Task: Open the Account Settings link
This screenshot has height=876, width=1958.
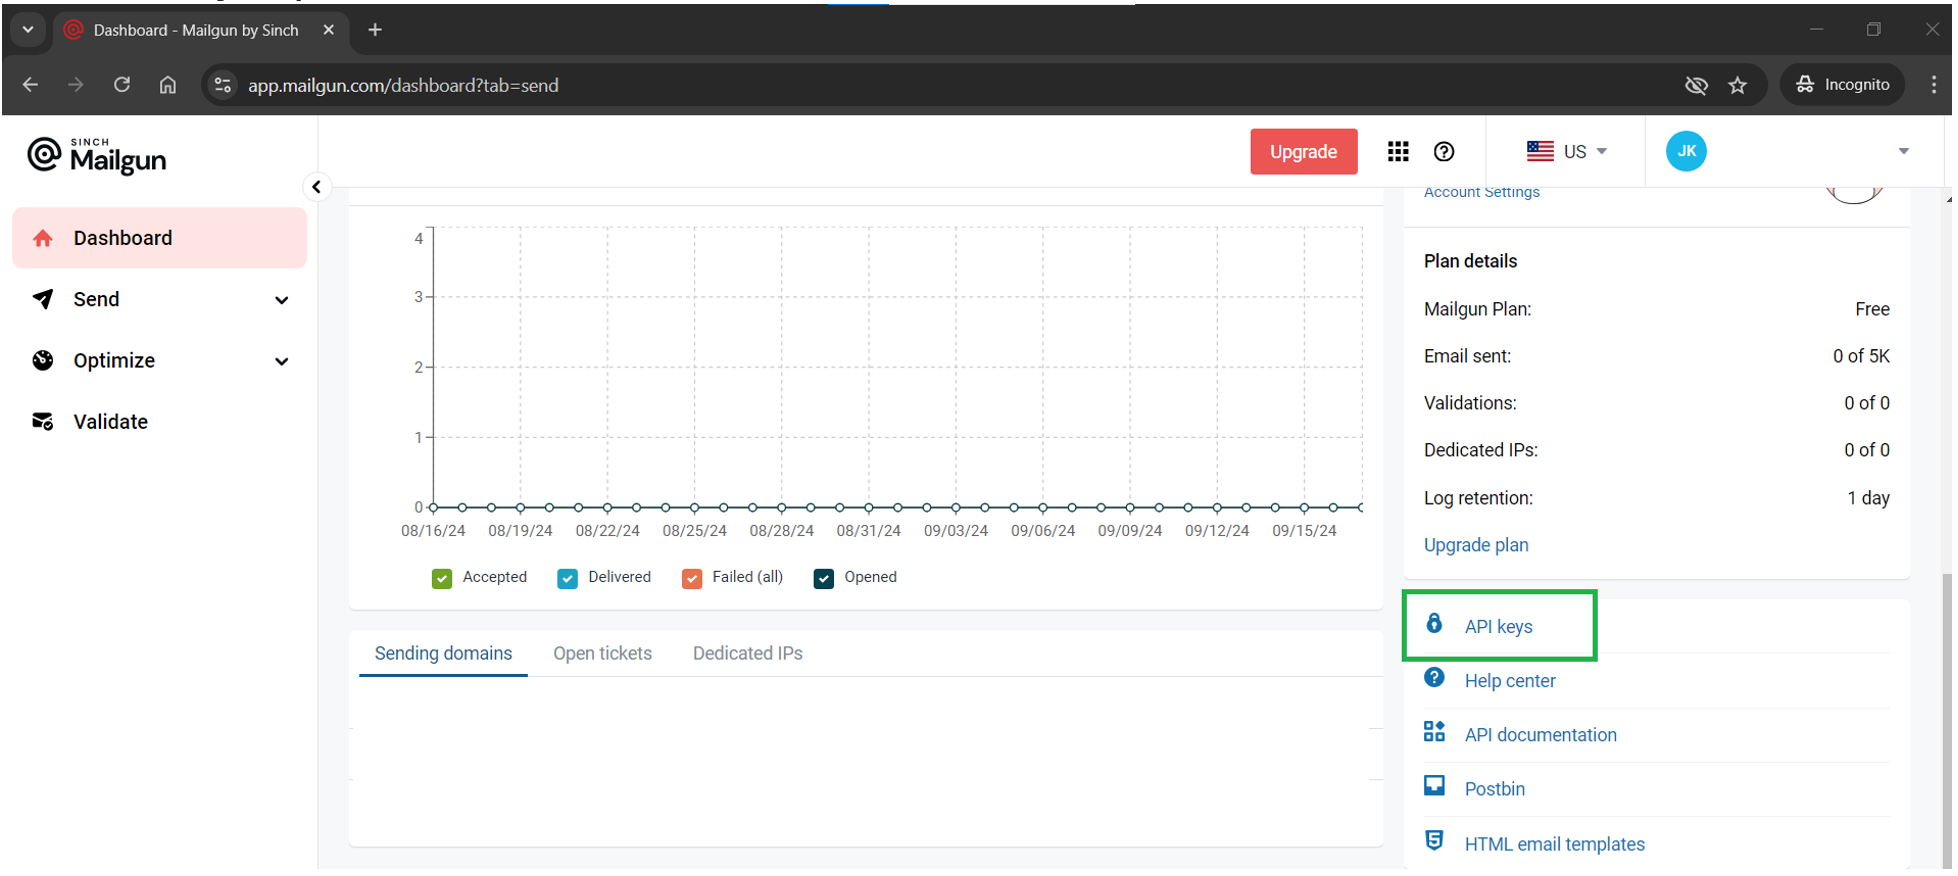Action: coord(1481,192)
